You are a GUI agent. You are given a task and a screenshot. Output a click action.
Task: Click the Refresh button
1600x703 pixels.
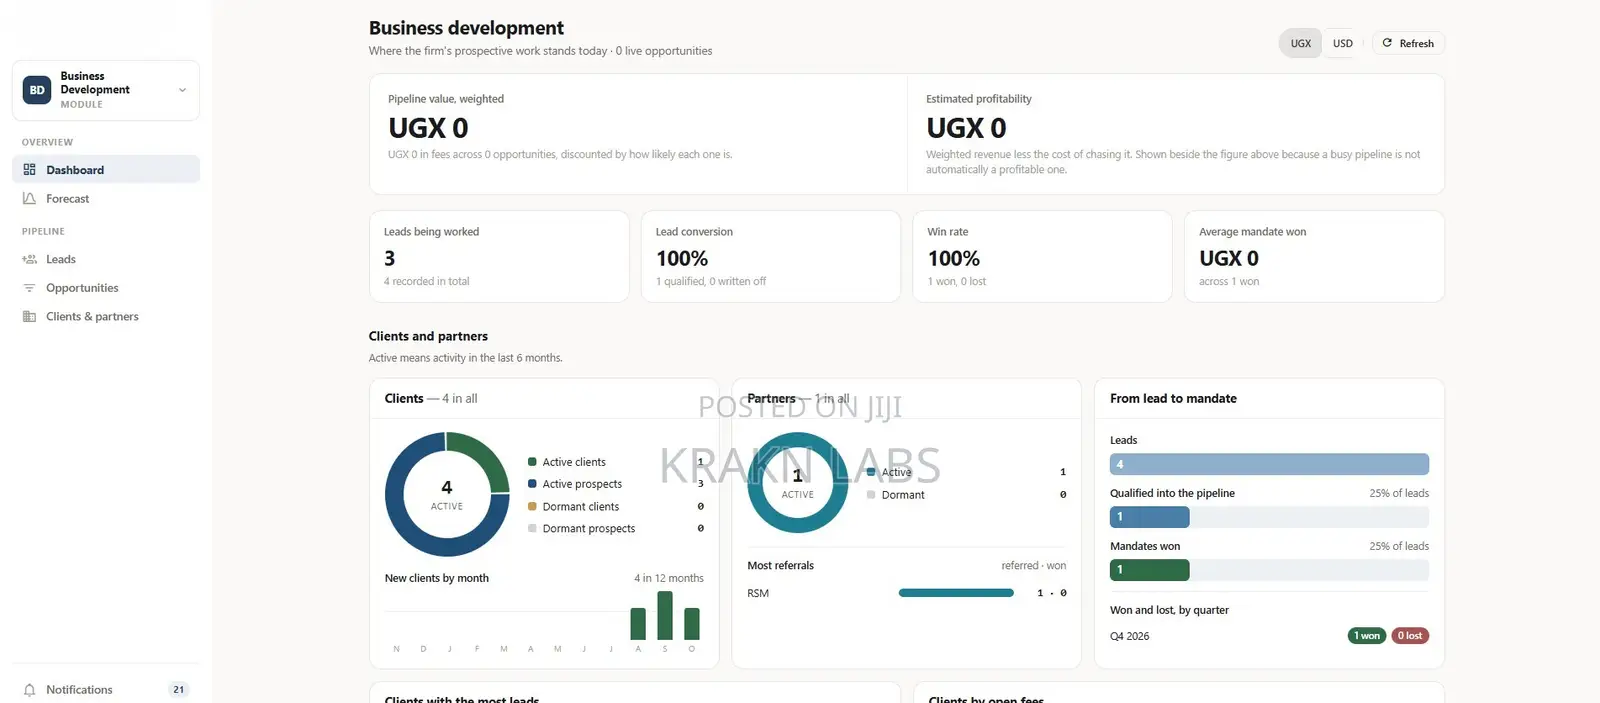coord(1408,43)
